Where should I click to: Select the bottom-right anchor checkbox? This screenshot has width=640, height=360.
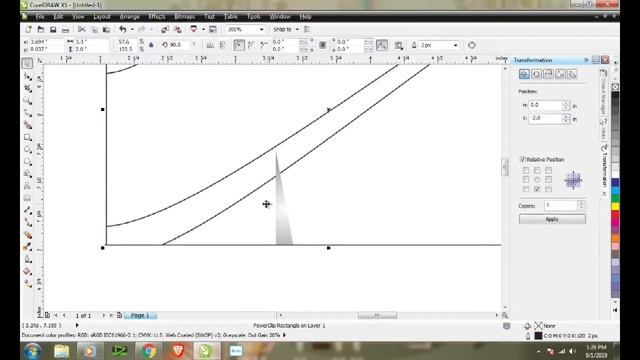[548, 189]
